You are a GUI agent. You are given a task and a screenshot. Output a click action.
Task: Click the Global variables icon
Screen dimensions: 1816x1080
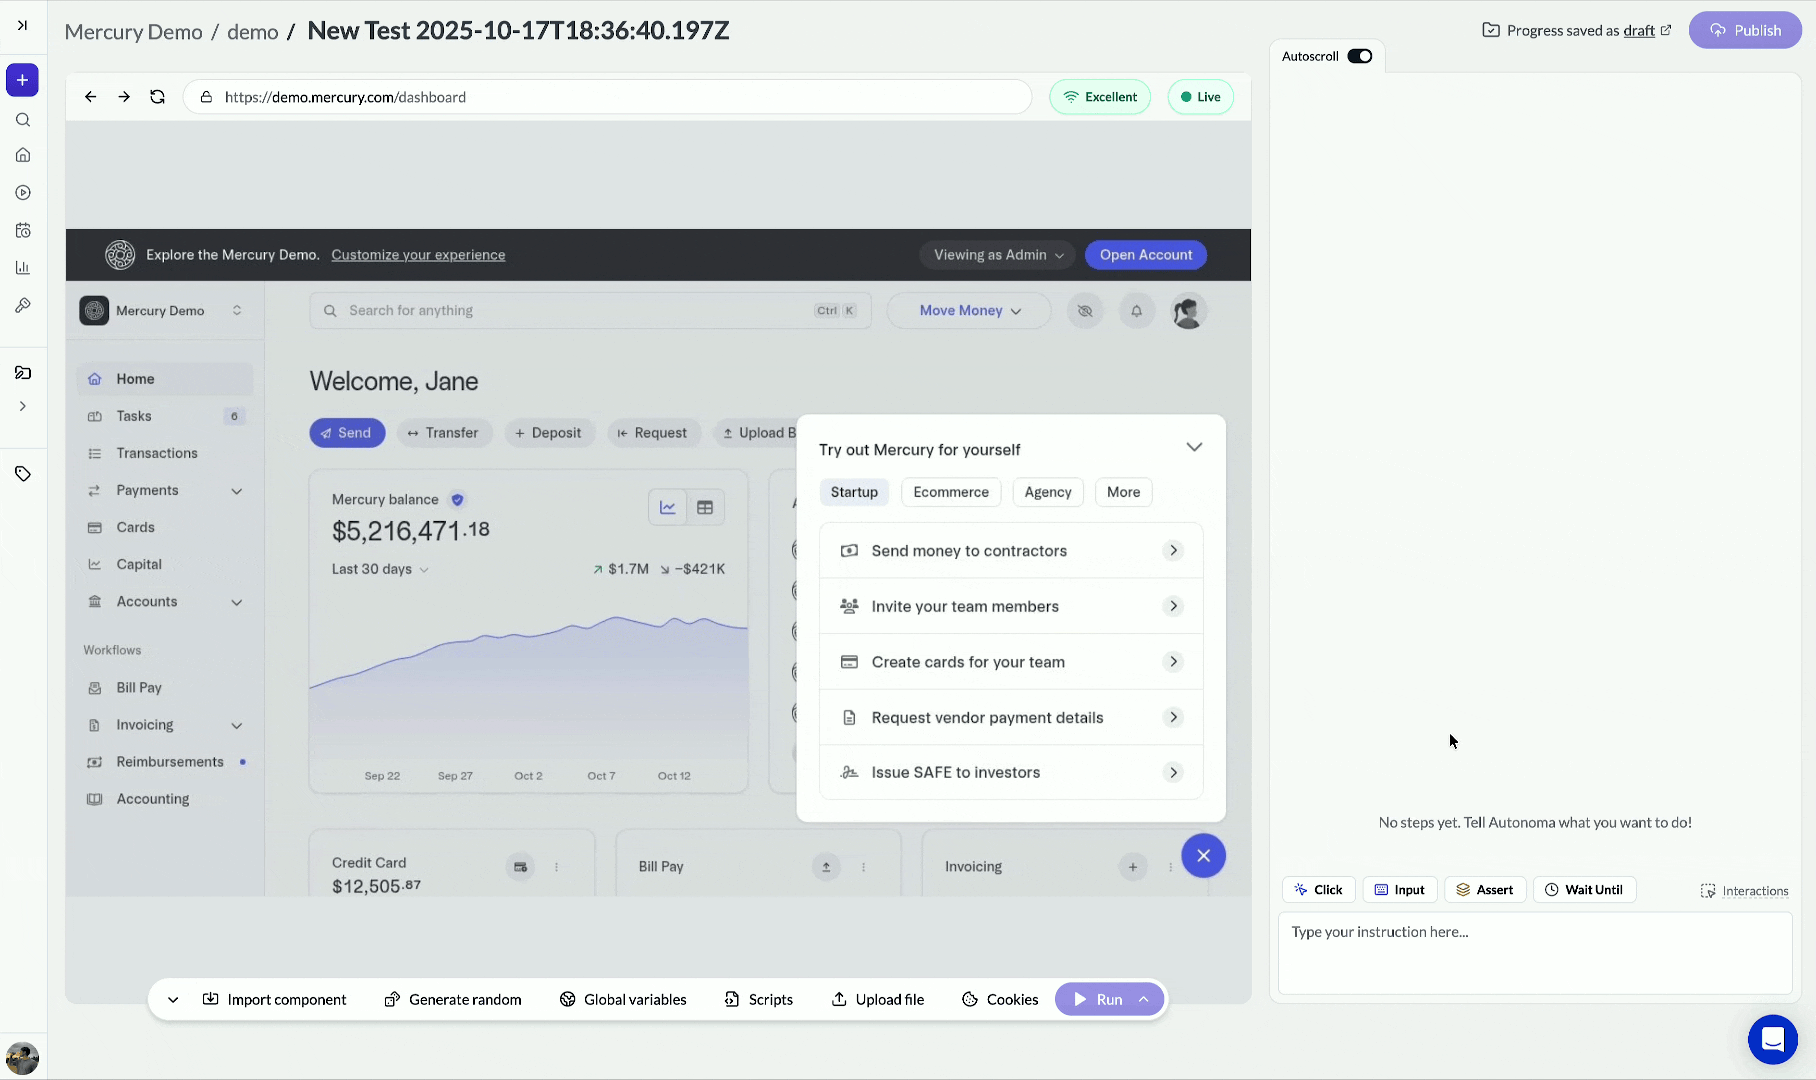coord(566,999)
